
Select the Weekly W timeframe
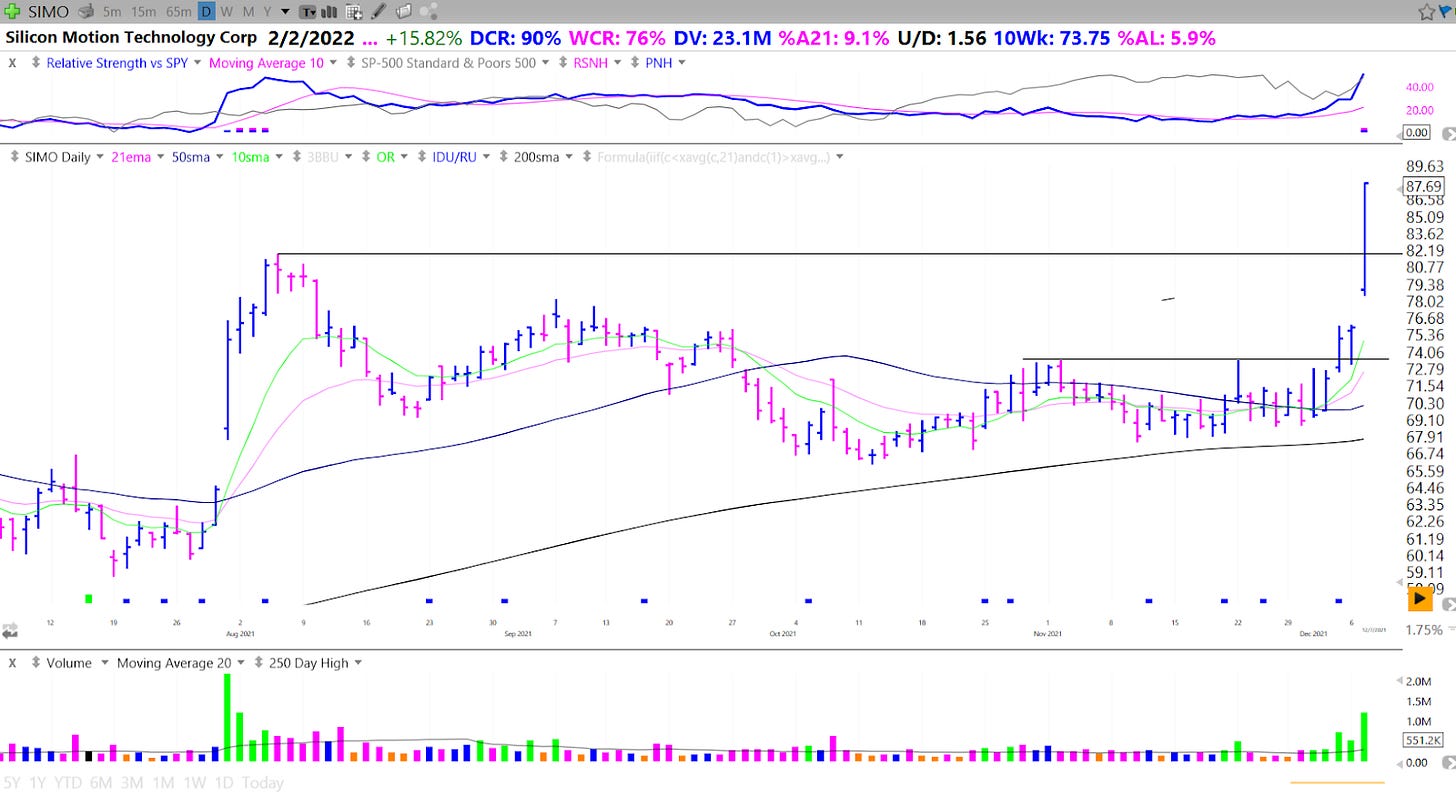click(x=227, y=12)
